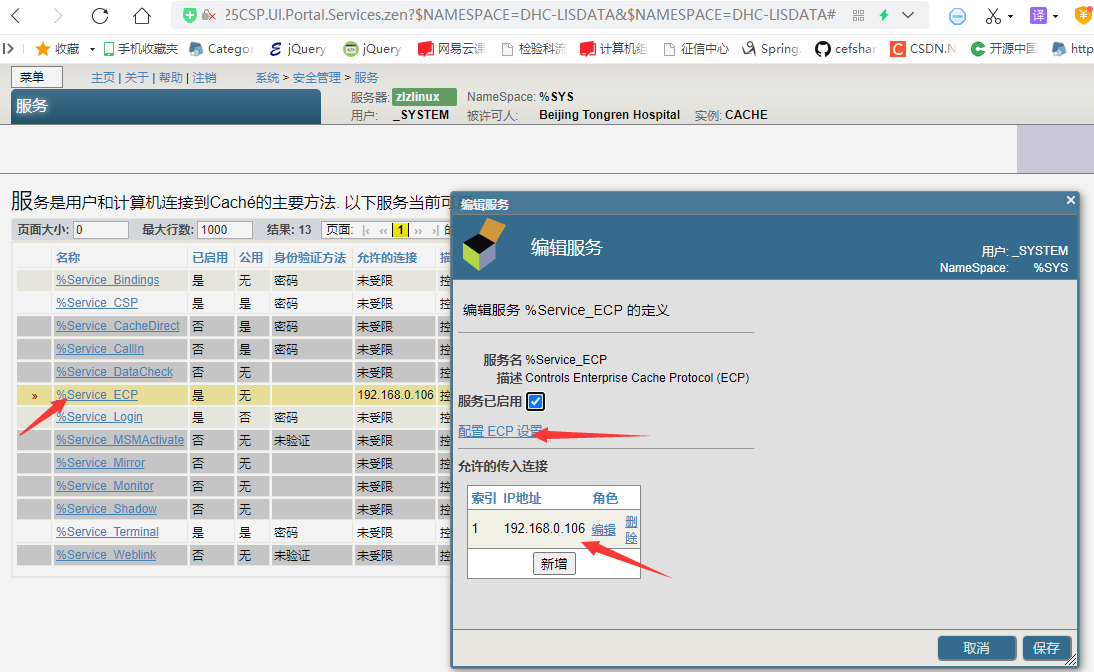Open the first jQuery bookmark
The height and width of the screenshot is (672, 1094).
297,49
